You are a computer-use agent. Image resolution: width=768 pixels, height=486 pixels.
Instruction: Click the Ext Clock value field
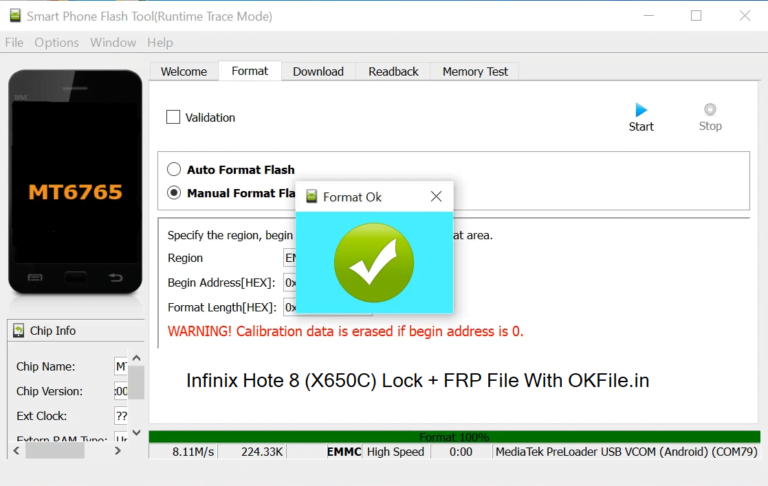[121, 416]
